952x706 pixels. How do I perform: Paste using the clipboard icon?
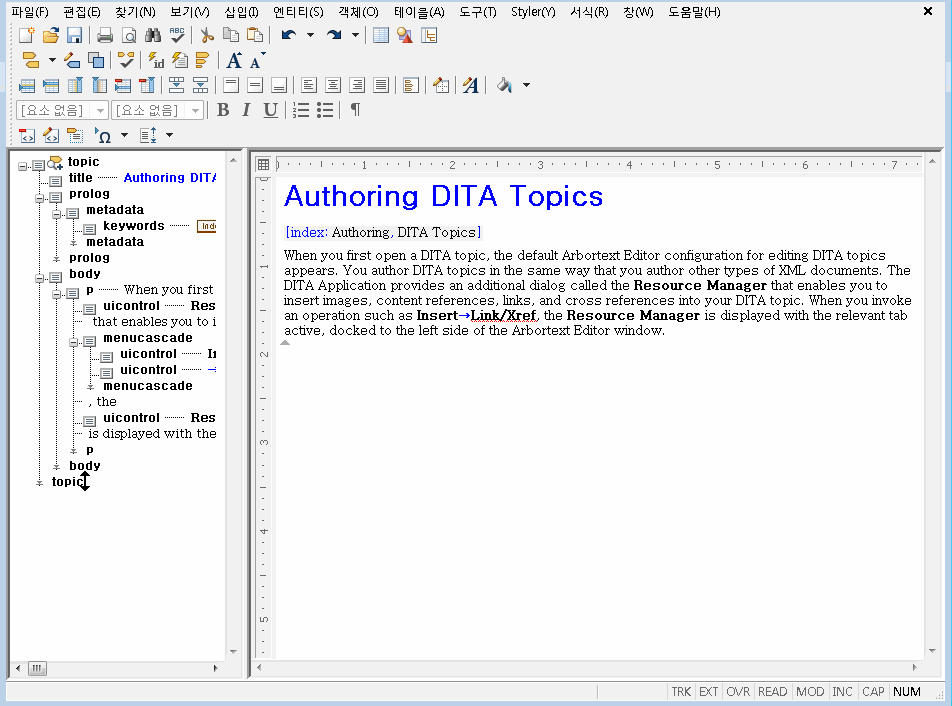(x=255, y=35)
